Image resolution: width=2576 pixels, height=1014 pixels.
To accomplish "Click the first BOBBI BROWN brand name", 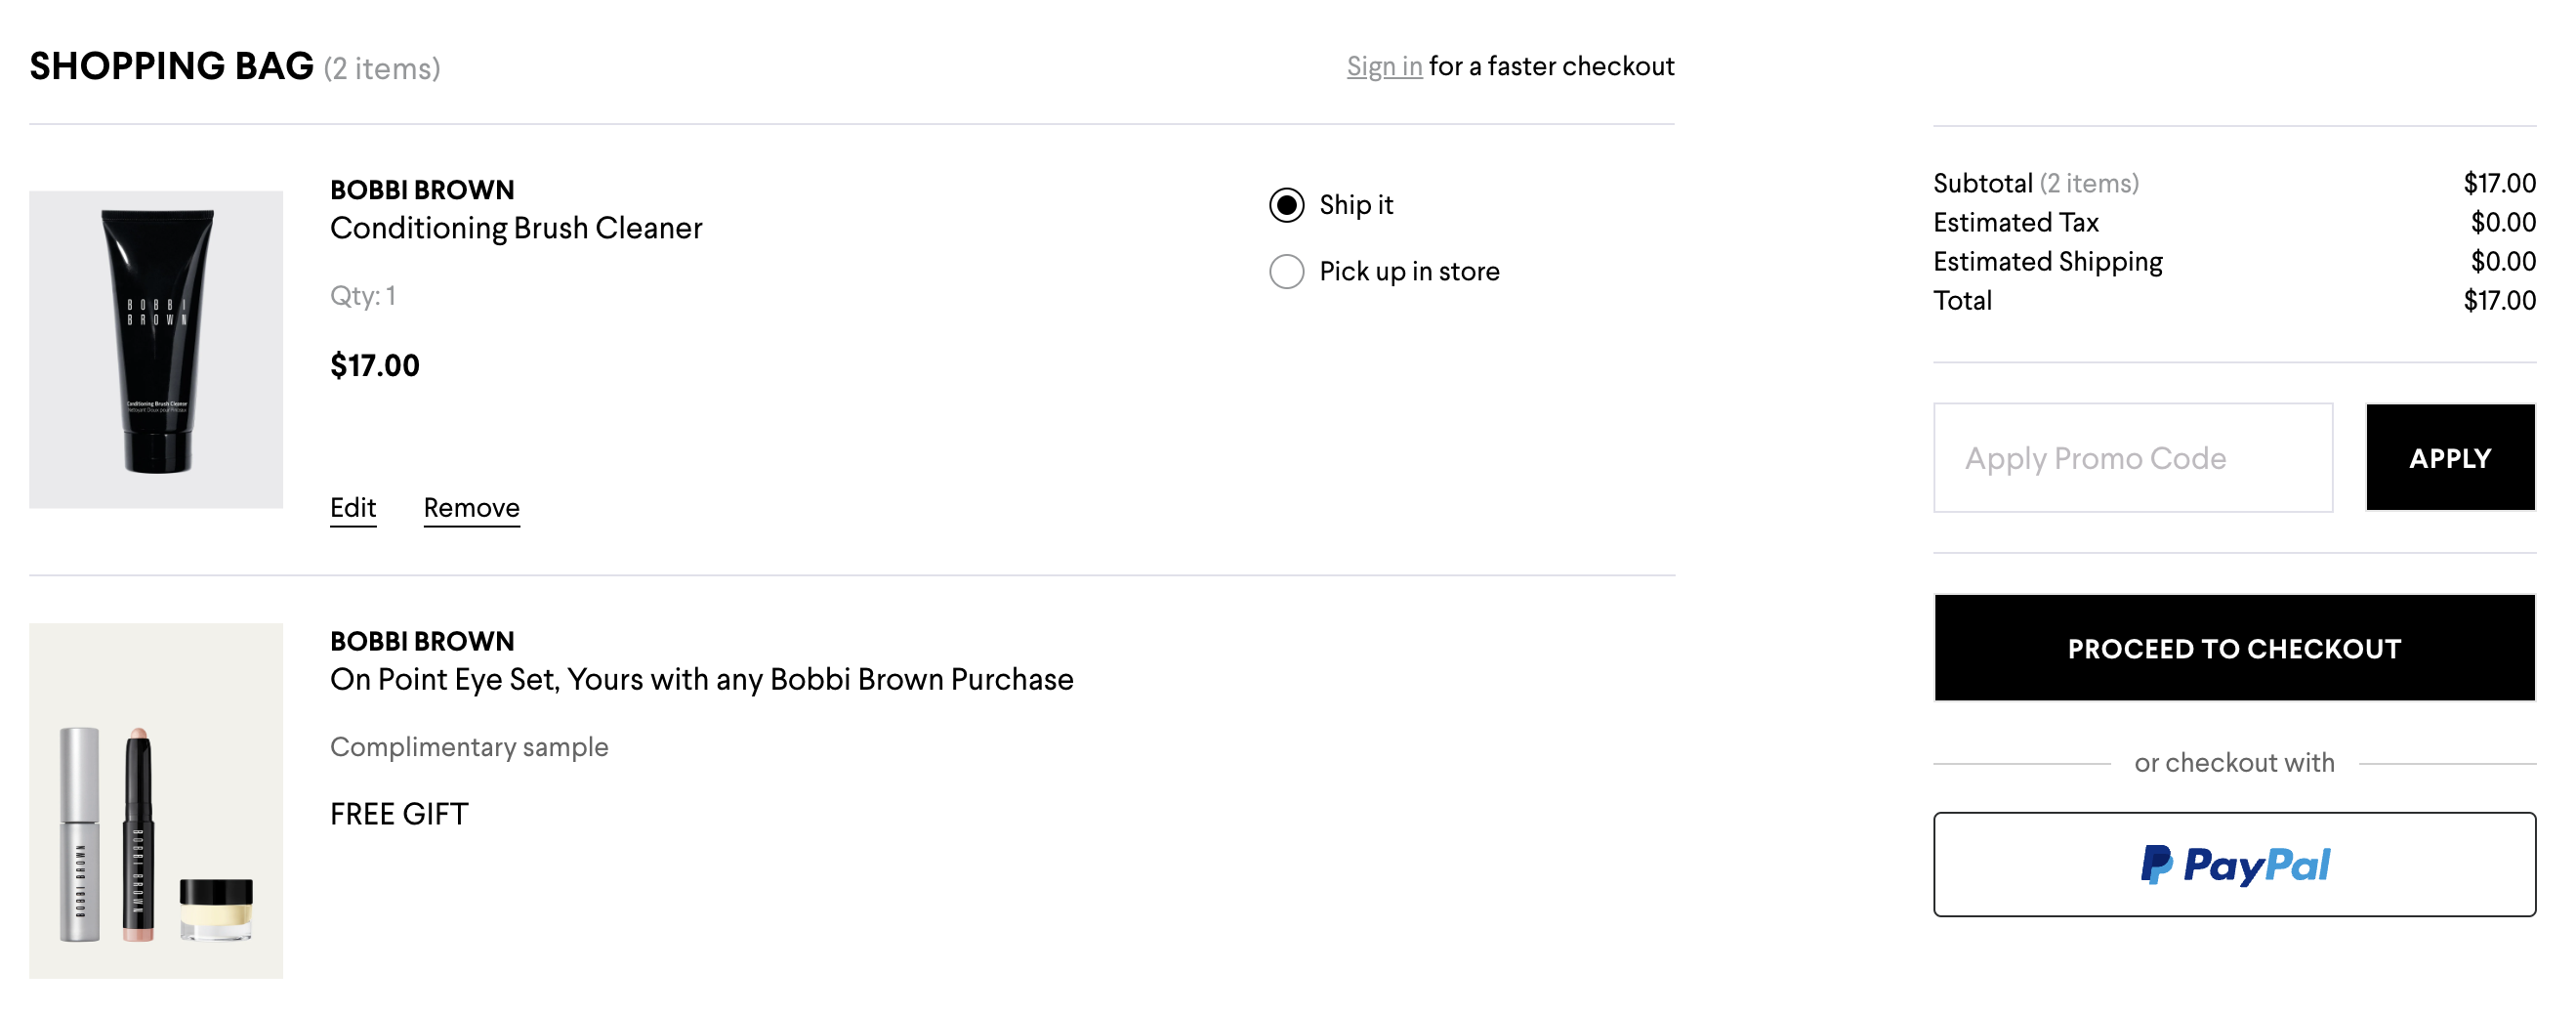I will [x=422, y=190].
